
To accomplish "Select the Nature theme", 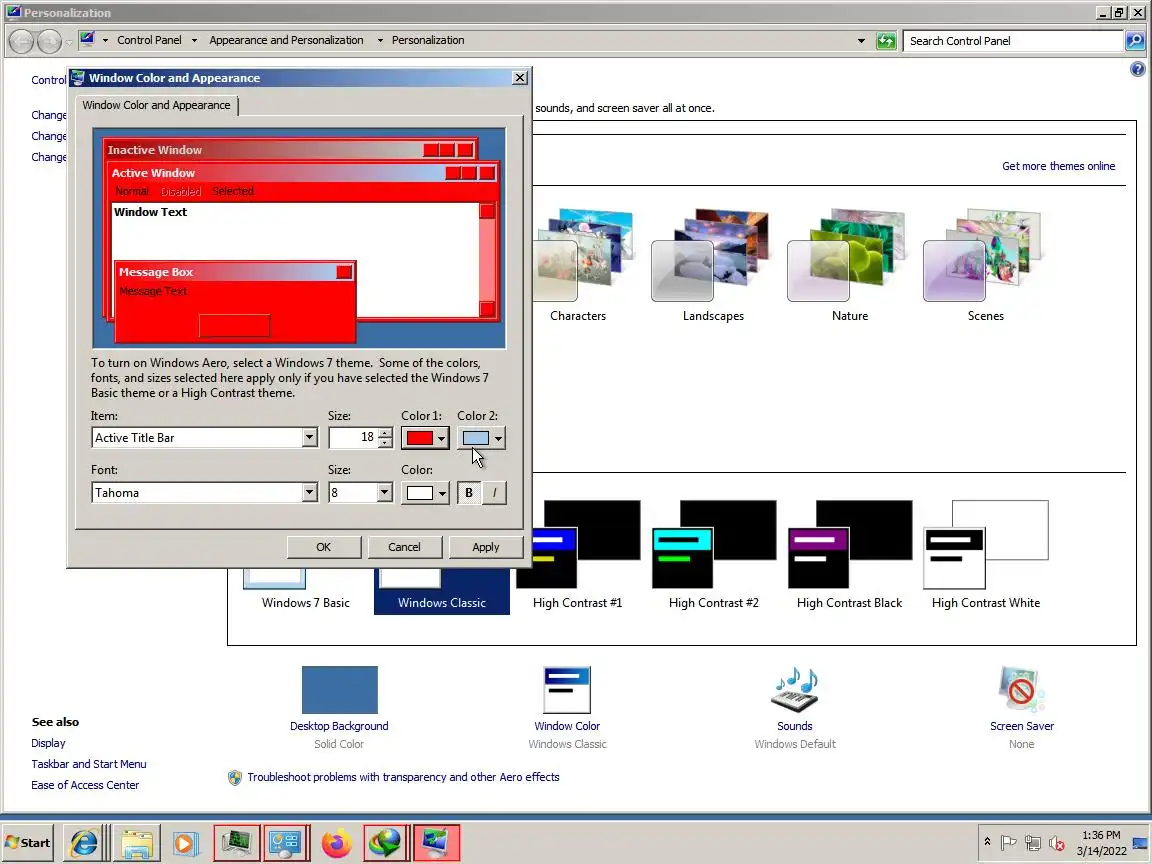I will [x=849, y=265].
